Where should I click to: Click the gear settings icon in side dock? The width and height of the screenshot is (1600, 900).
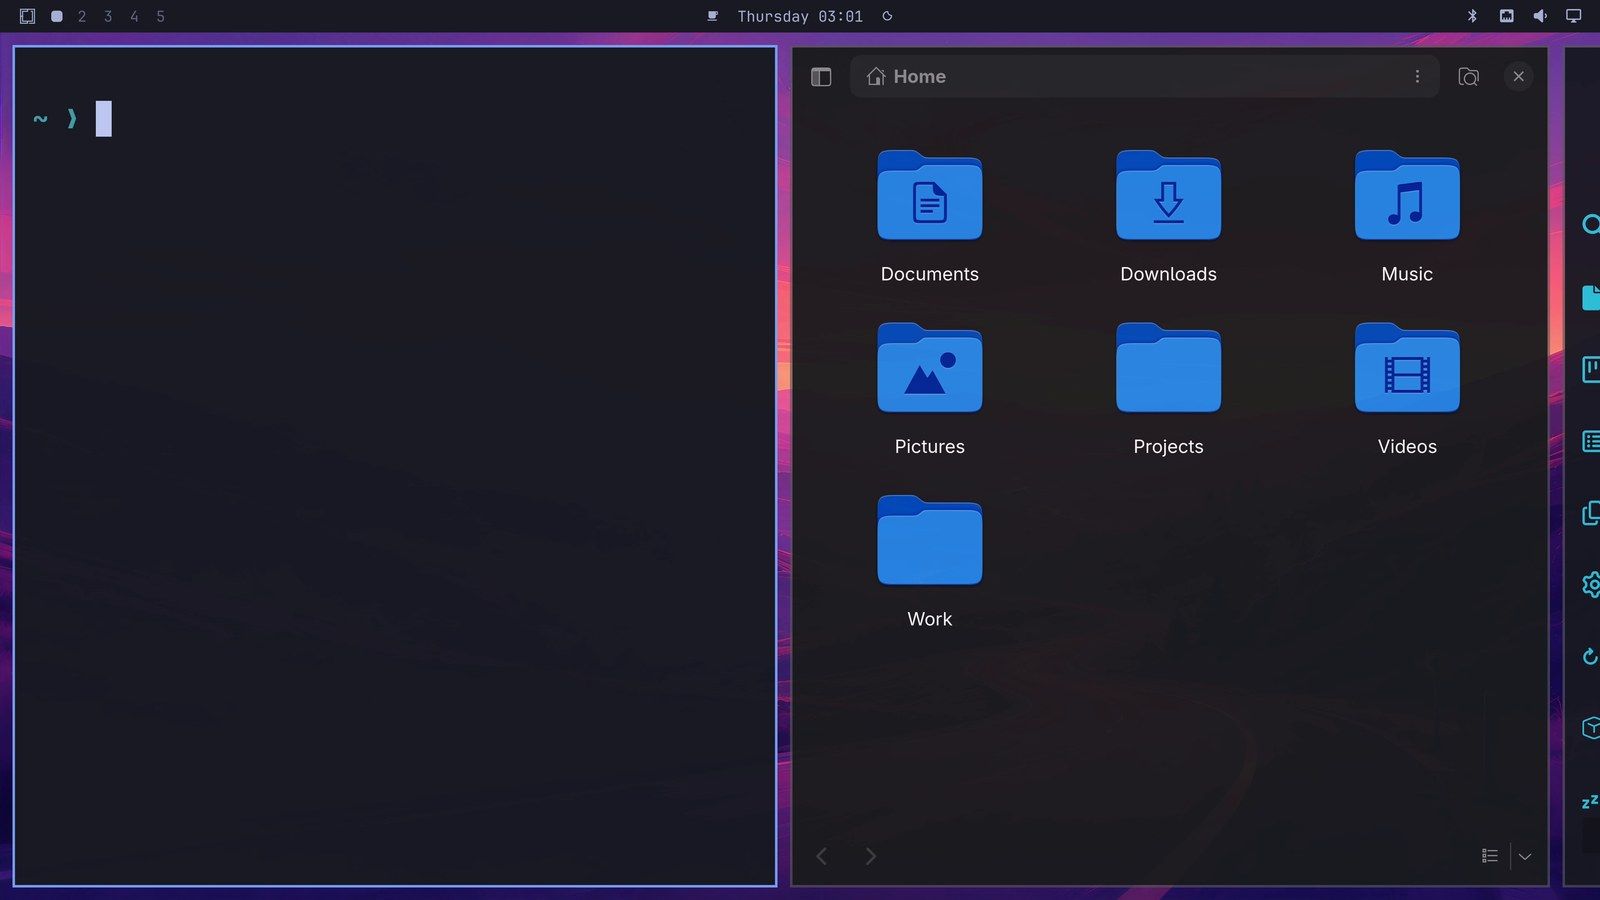1591,584
